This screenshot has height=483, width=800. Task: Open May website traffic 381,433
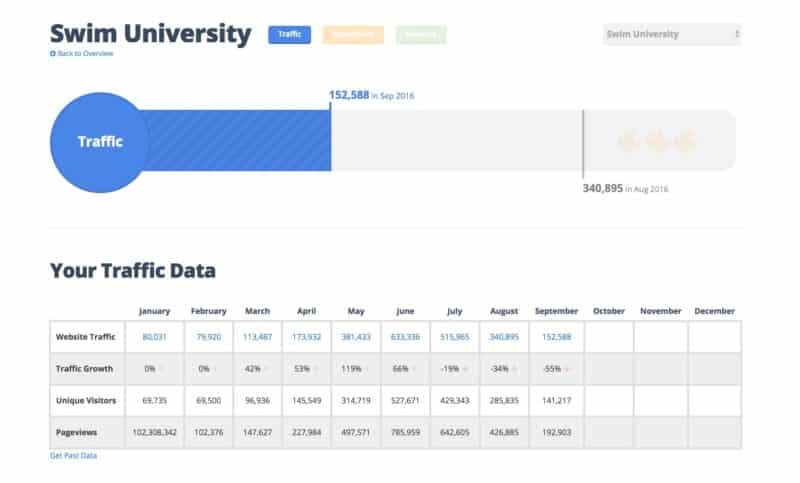click(356, 337)
